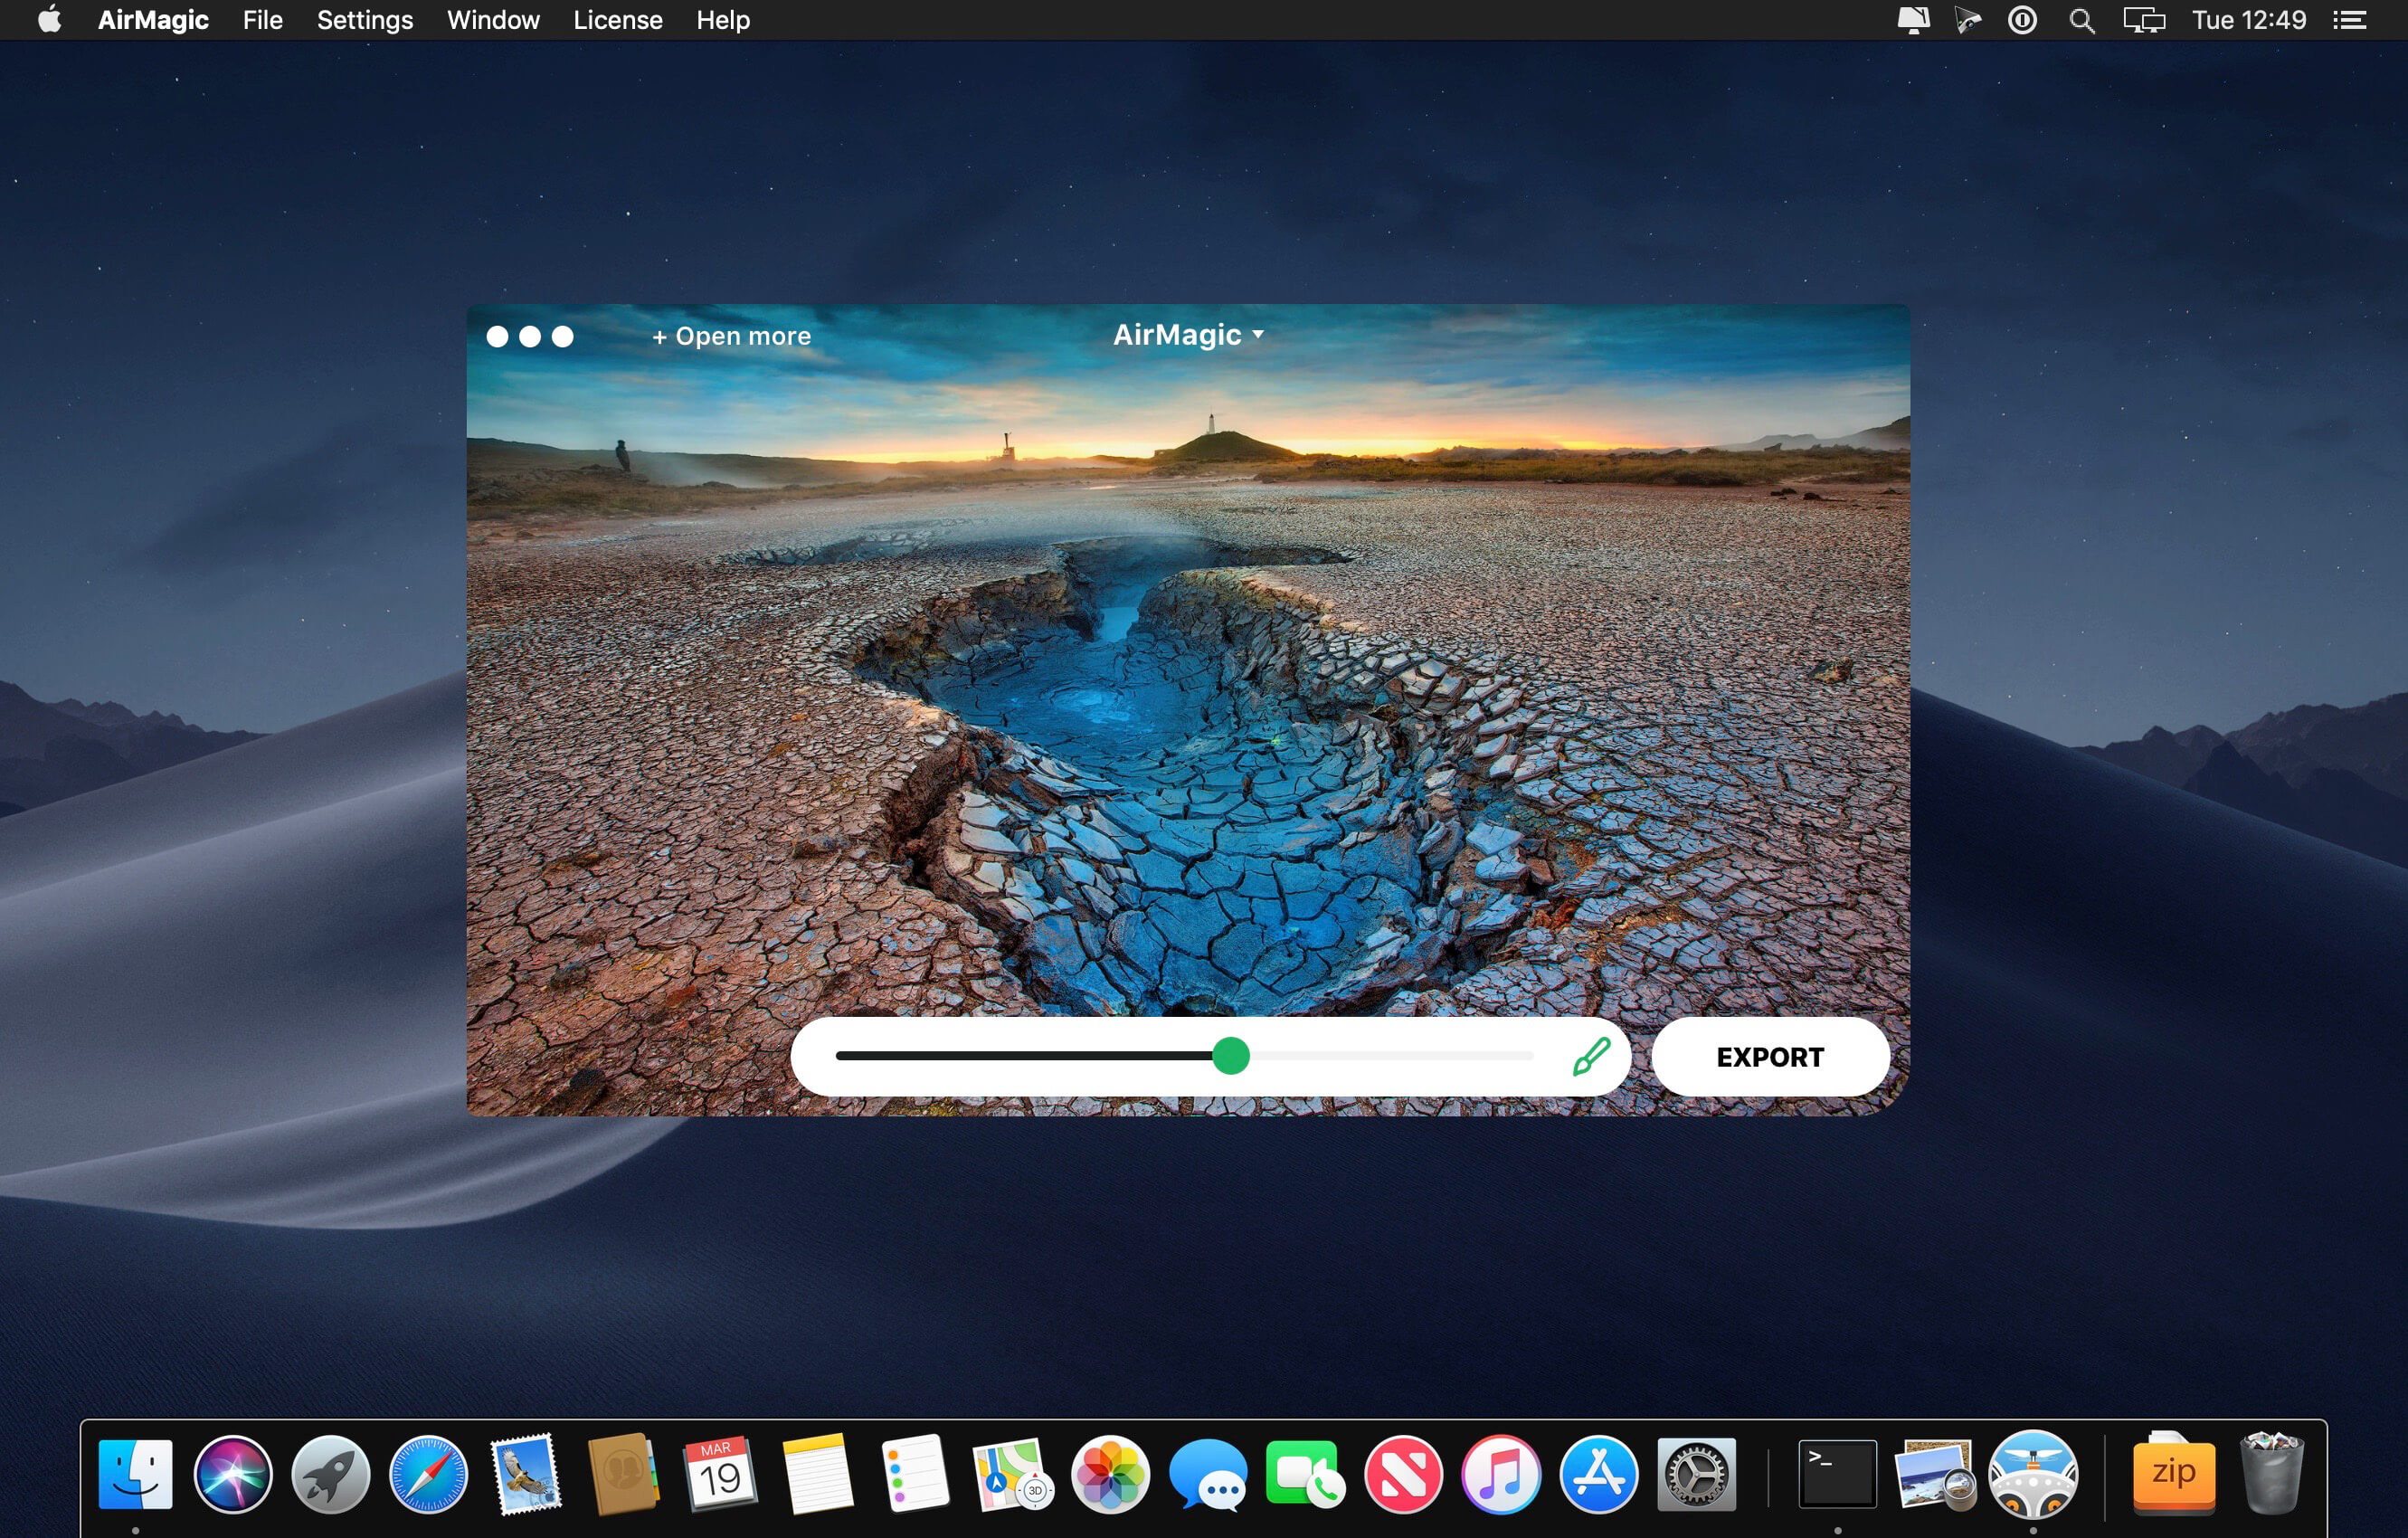This screenshot has width=2408, height=1538.
Task: Open Safari compass icon in Dock
Action: [x=428, y=1474]
